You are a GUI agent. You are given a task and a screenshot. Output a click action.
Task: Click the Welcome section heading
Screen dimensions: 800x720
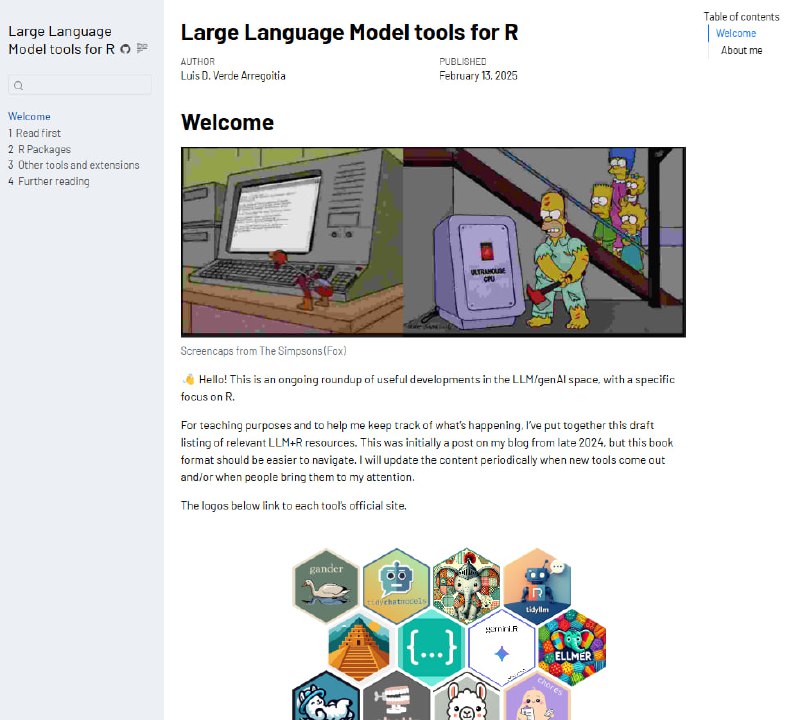pos(228,122)
